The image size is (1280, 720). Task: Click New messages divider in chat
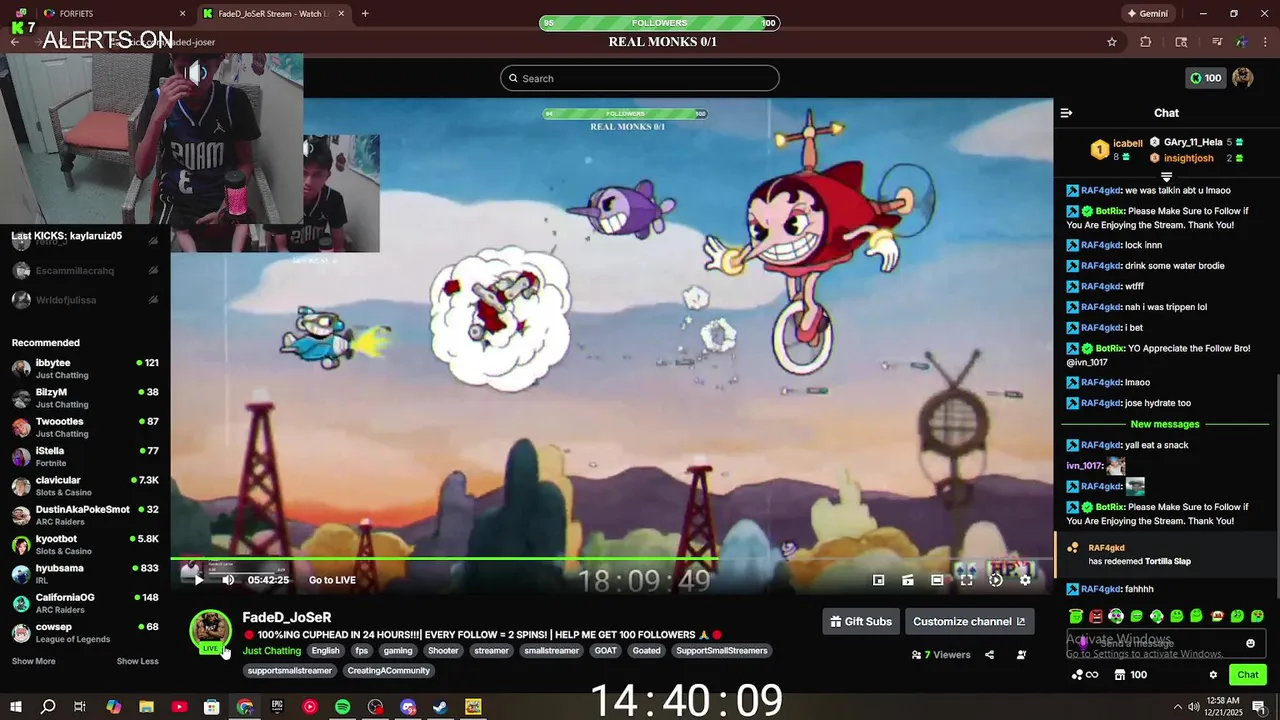(1165, 424)
